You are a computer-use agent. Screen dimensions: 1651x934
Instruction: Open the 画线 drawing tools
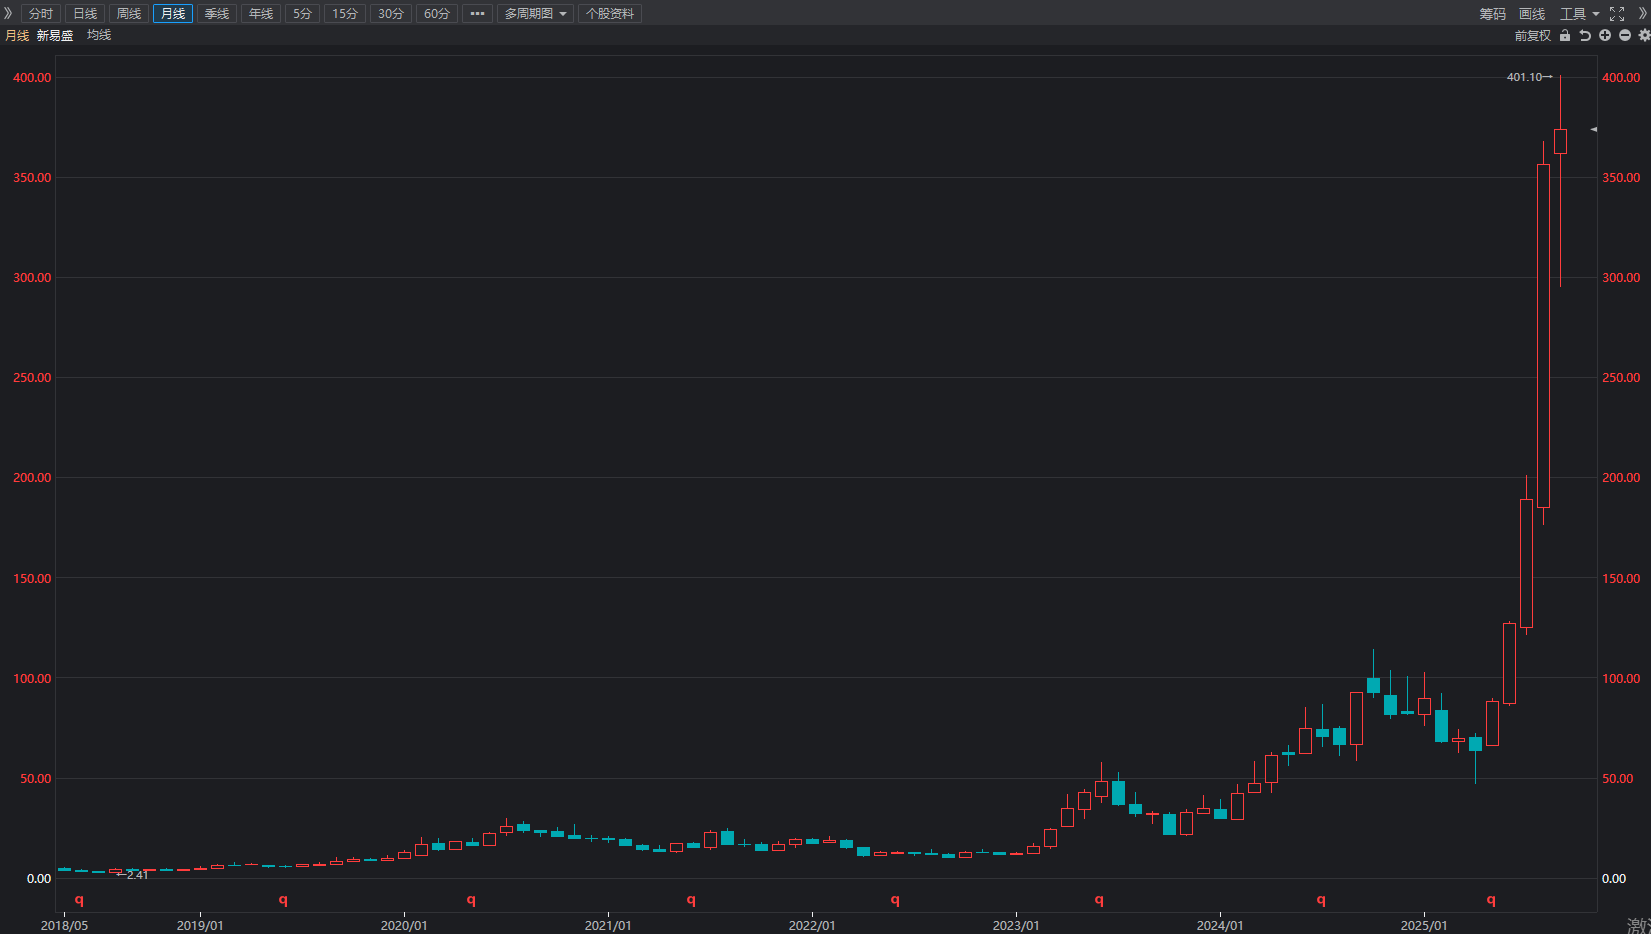point(1532,14)
